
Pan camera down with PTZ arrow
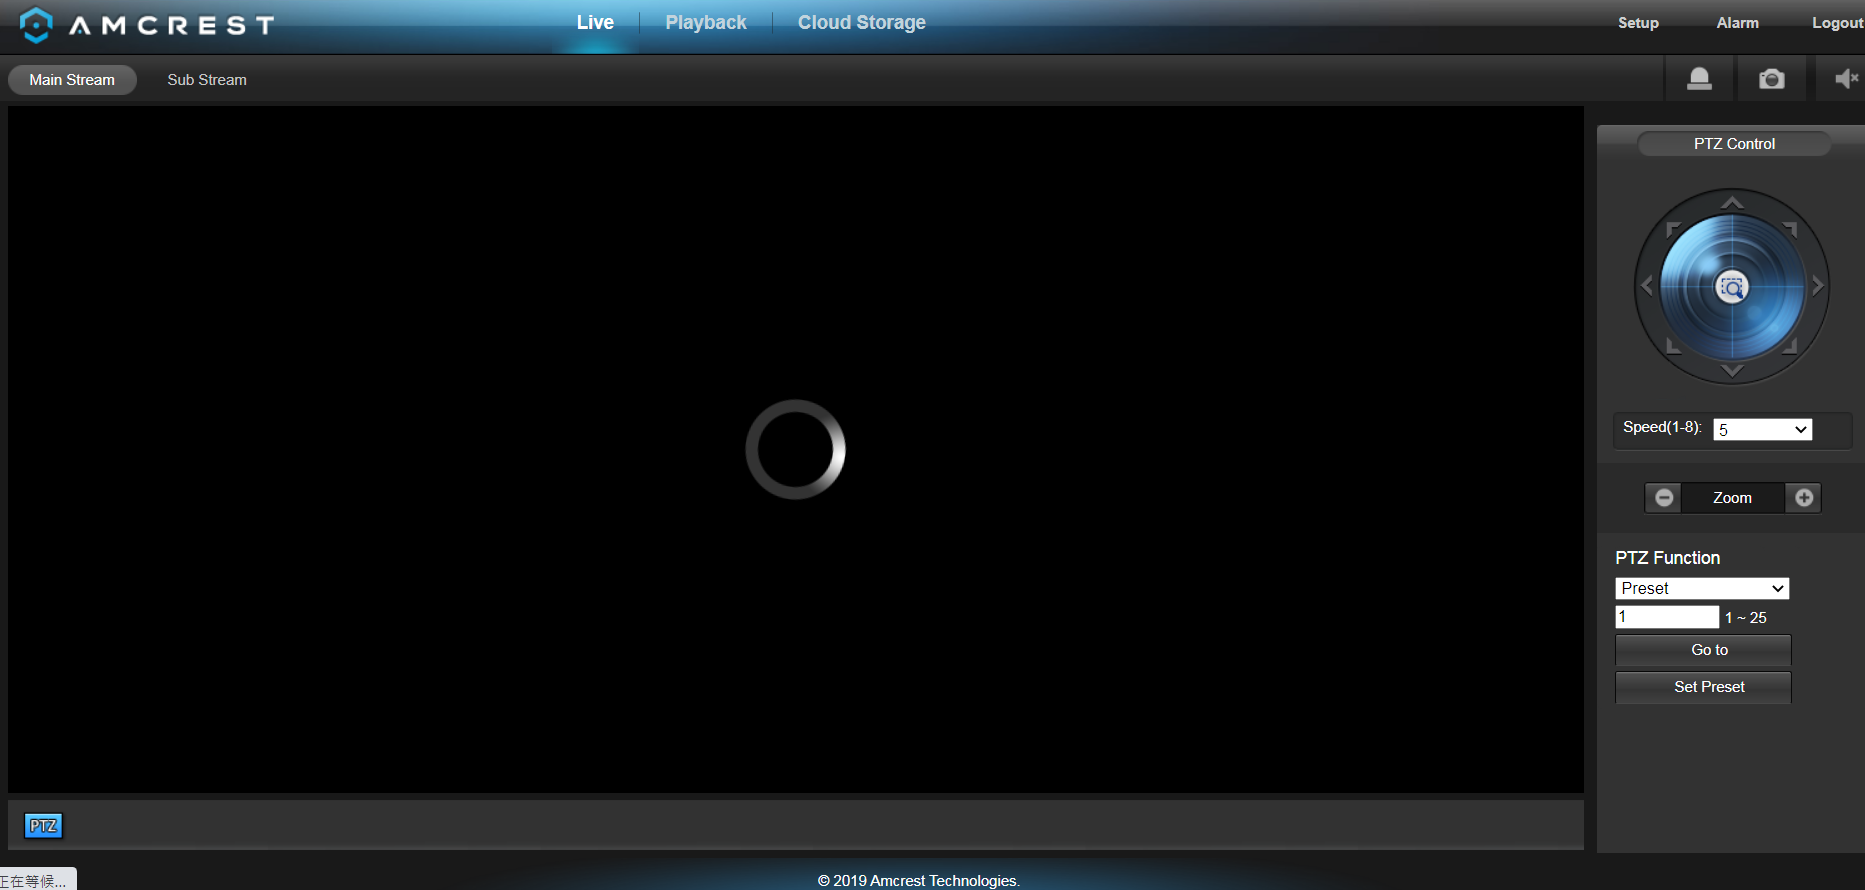(1732, 370)
